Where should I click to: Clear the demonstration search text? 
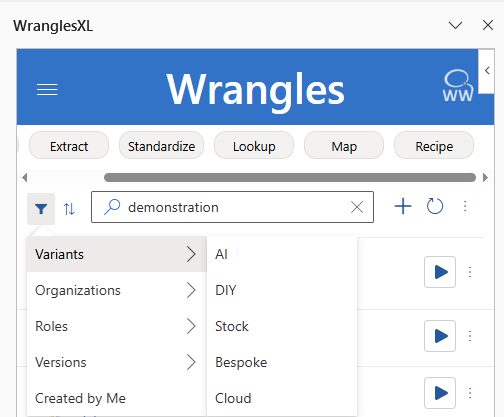357,207
